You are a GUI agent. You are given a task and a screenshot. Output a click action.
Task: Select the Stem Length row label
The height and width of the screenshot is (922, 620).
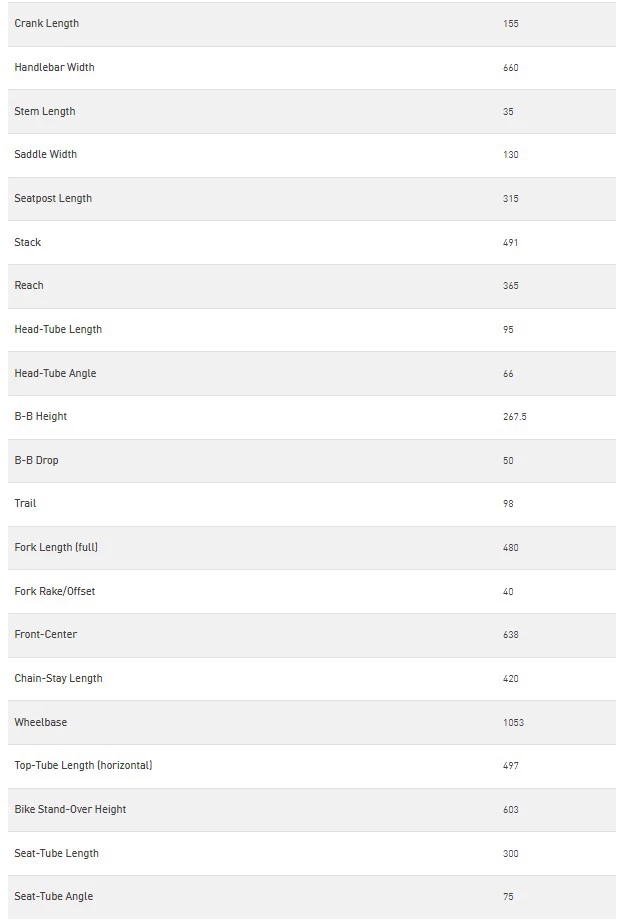(x=45, y=111)
